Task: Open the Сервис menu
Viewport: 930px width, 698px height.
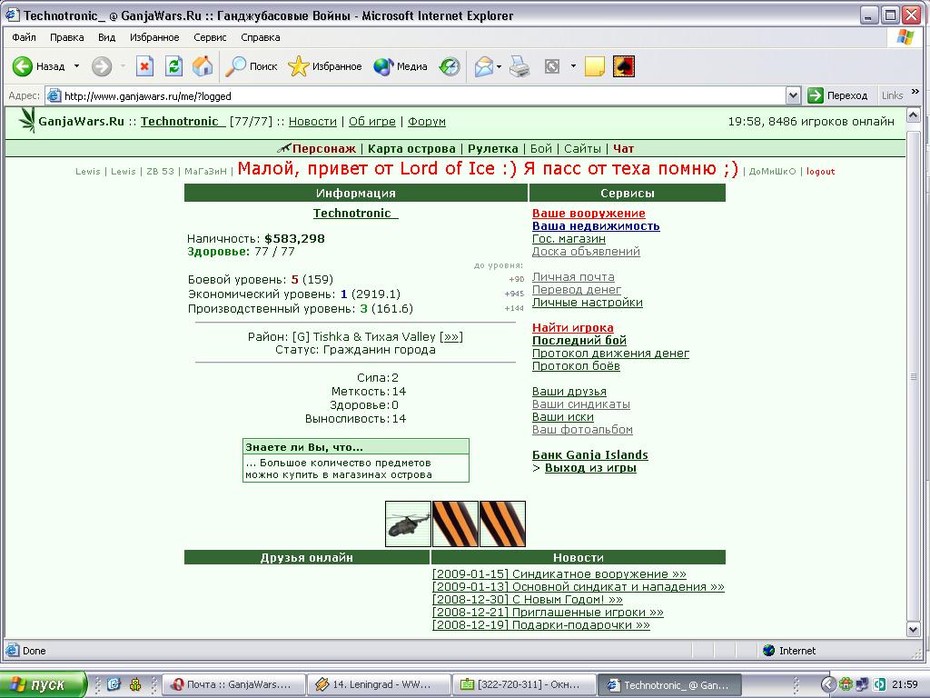Action: 210,37
